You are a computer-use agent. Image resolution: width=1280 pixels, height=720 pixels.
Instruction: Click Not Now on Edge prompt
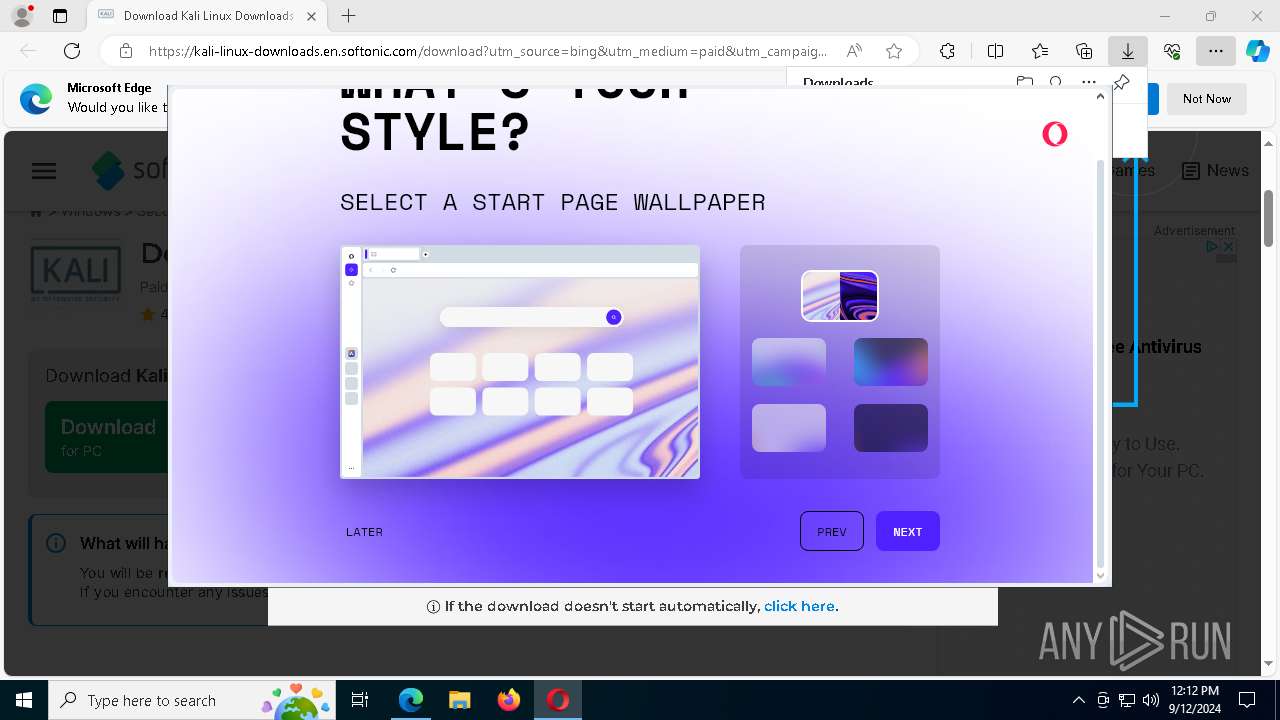(x=1206, y=98)
